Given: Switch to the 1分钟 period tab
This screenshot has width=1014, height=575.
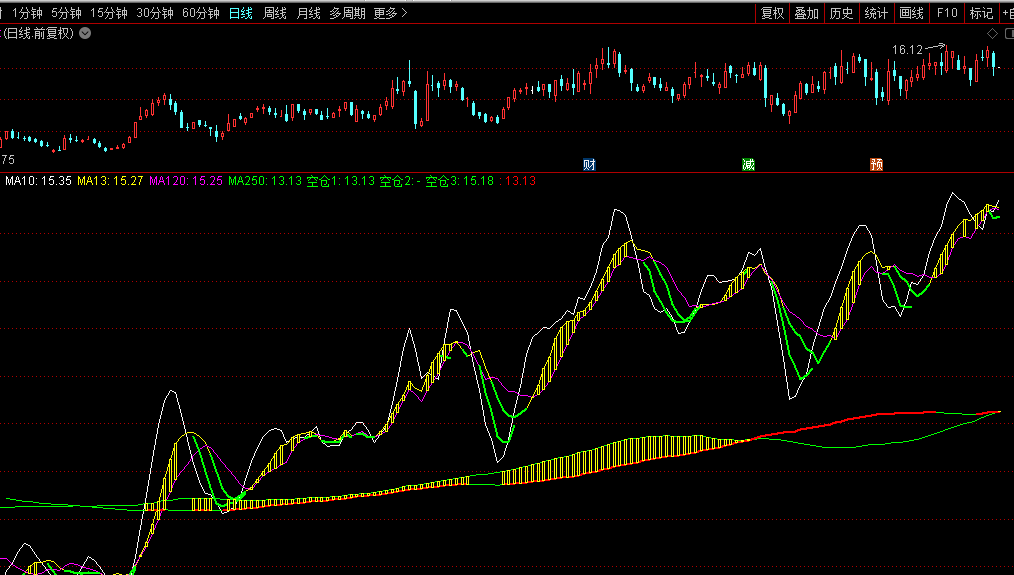Looking at the screenshot, I should pos(27,13).
